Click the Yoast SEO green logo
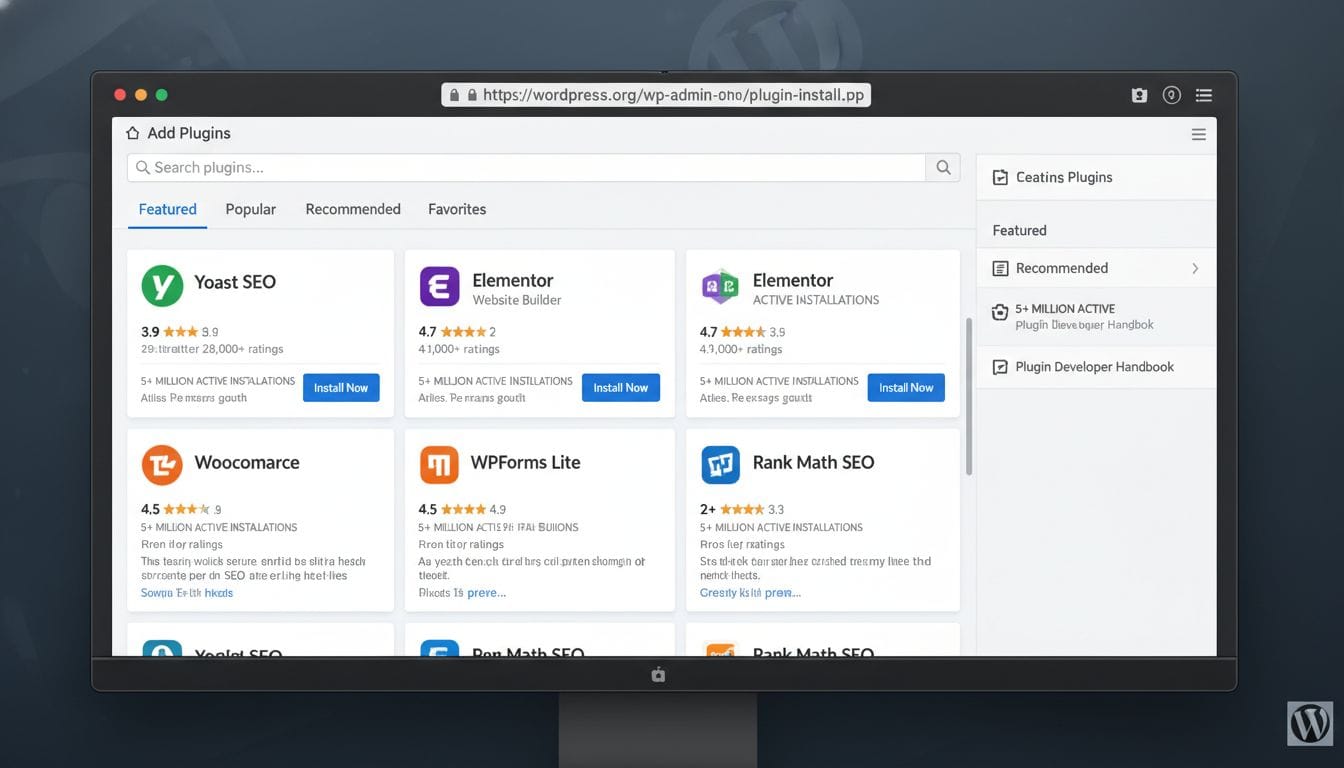This screenshot has height=768, width=1344. [162, 285]
